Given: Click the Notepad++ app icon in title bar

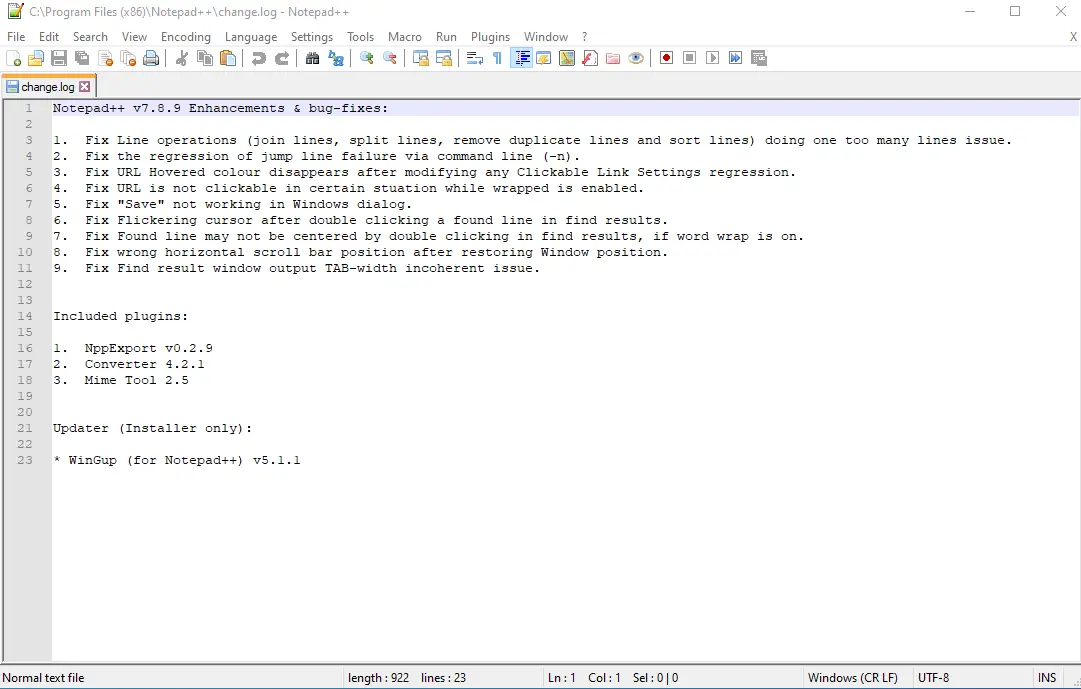Looking at the screenshot, I should click(15, 11).
